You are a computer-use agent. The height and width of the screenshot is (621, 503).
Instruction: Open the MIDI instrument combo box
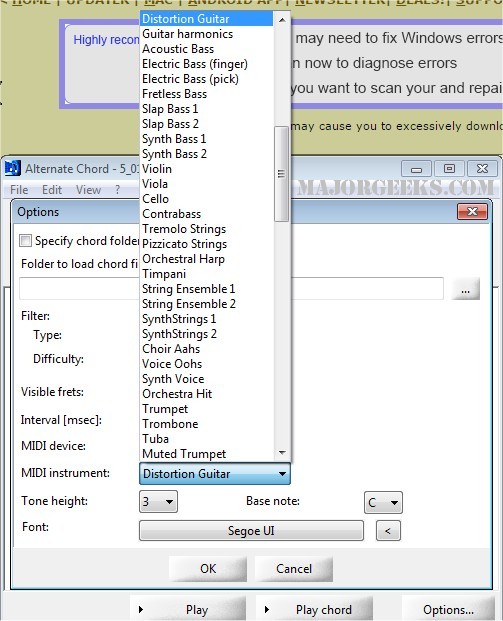[x=215, y=474]
